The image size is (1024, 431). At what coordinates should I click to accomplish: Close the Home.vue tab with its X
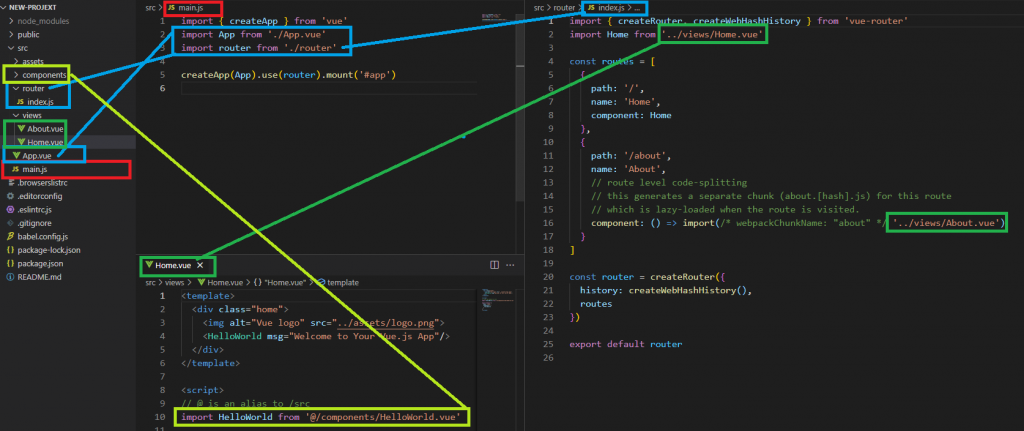(200, 265)
